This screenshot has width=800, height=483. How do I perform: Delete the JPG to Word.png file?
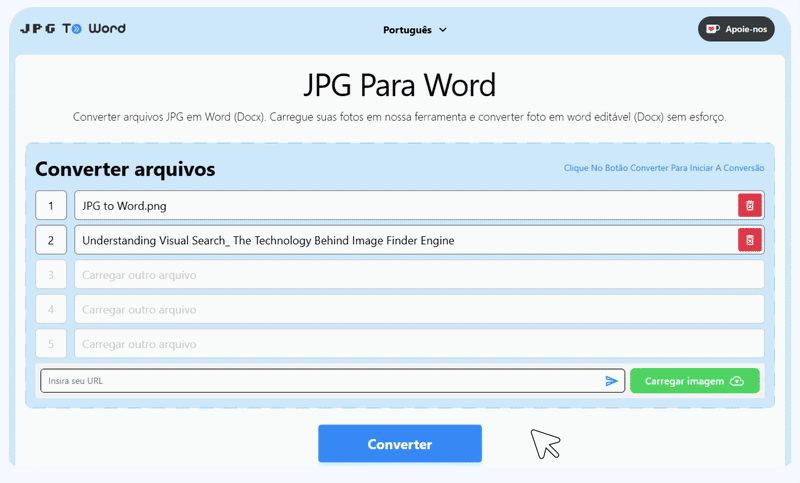[x=749, y=206]
